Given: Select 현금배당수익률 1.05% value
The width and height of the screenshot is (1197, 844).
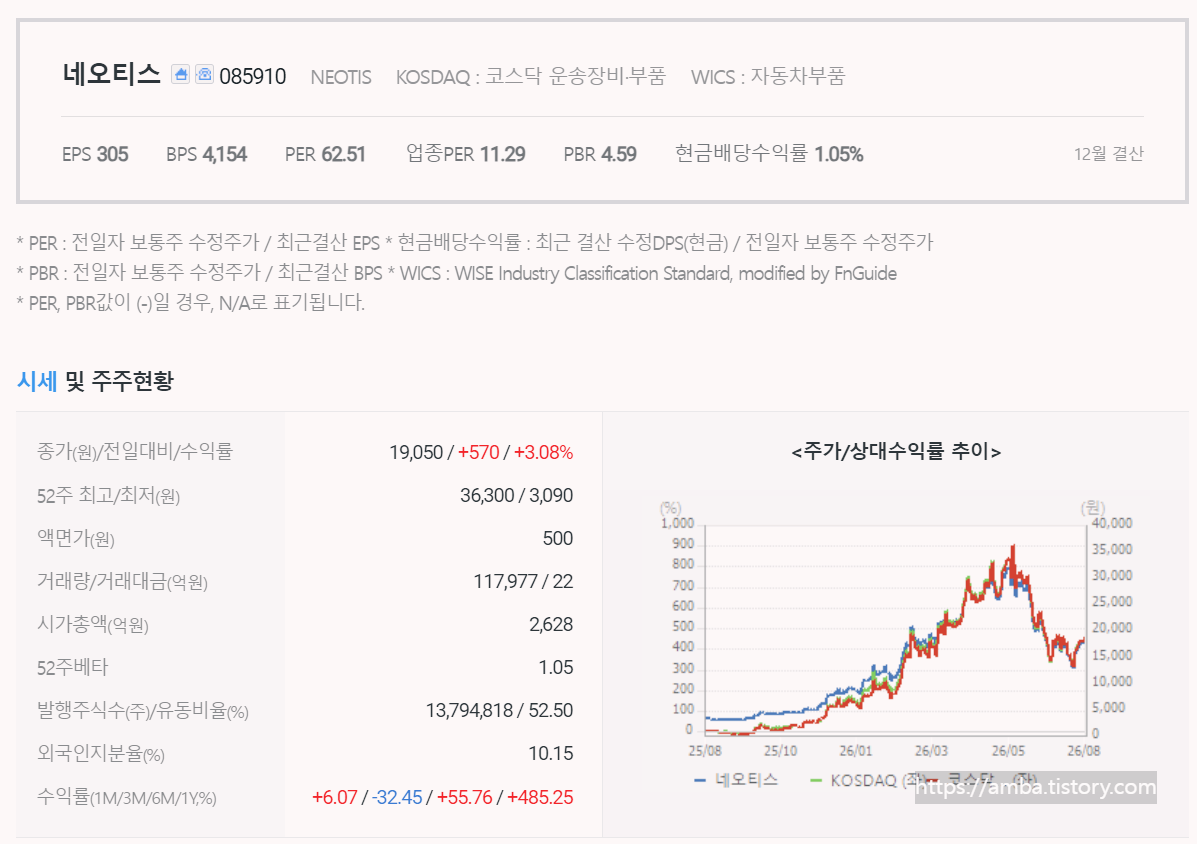Looking at the screenshot, I should point(770,154).
